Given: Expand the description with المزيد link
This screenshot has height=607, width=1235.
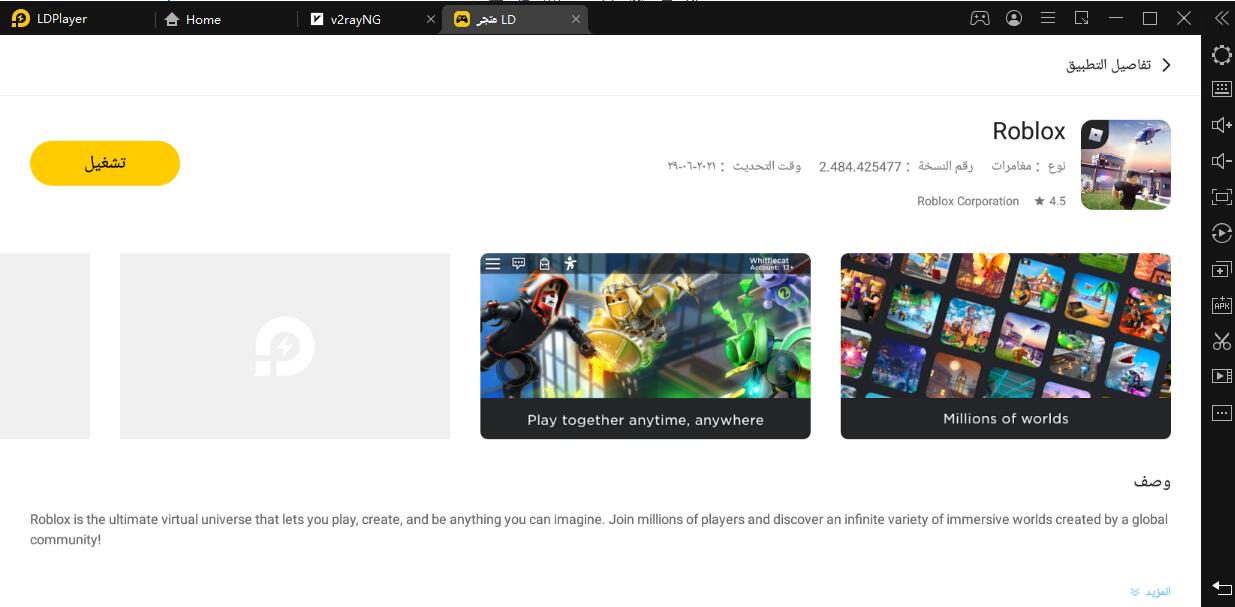Looking at the screenshot, I should point(1151,592).
